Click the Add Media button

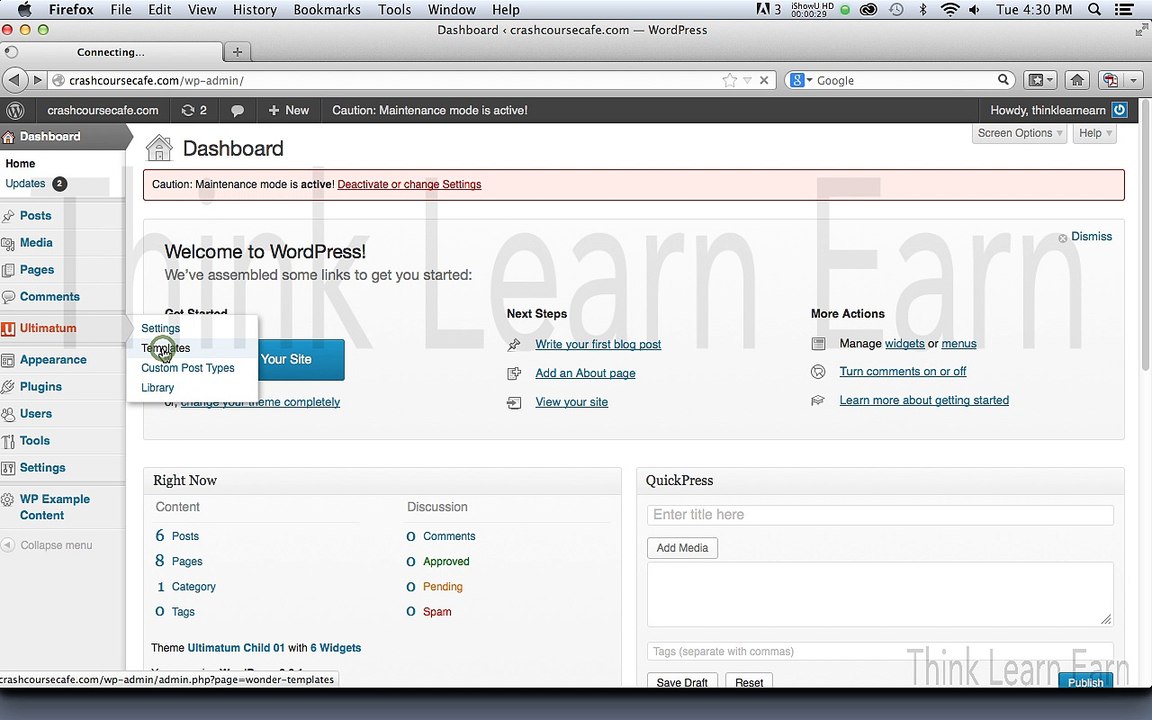(x=683, y=548)
